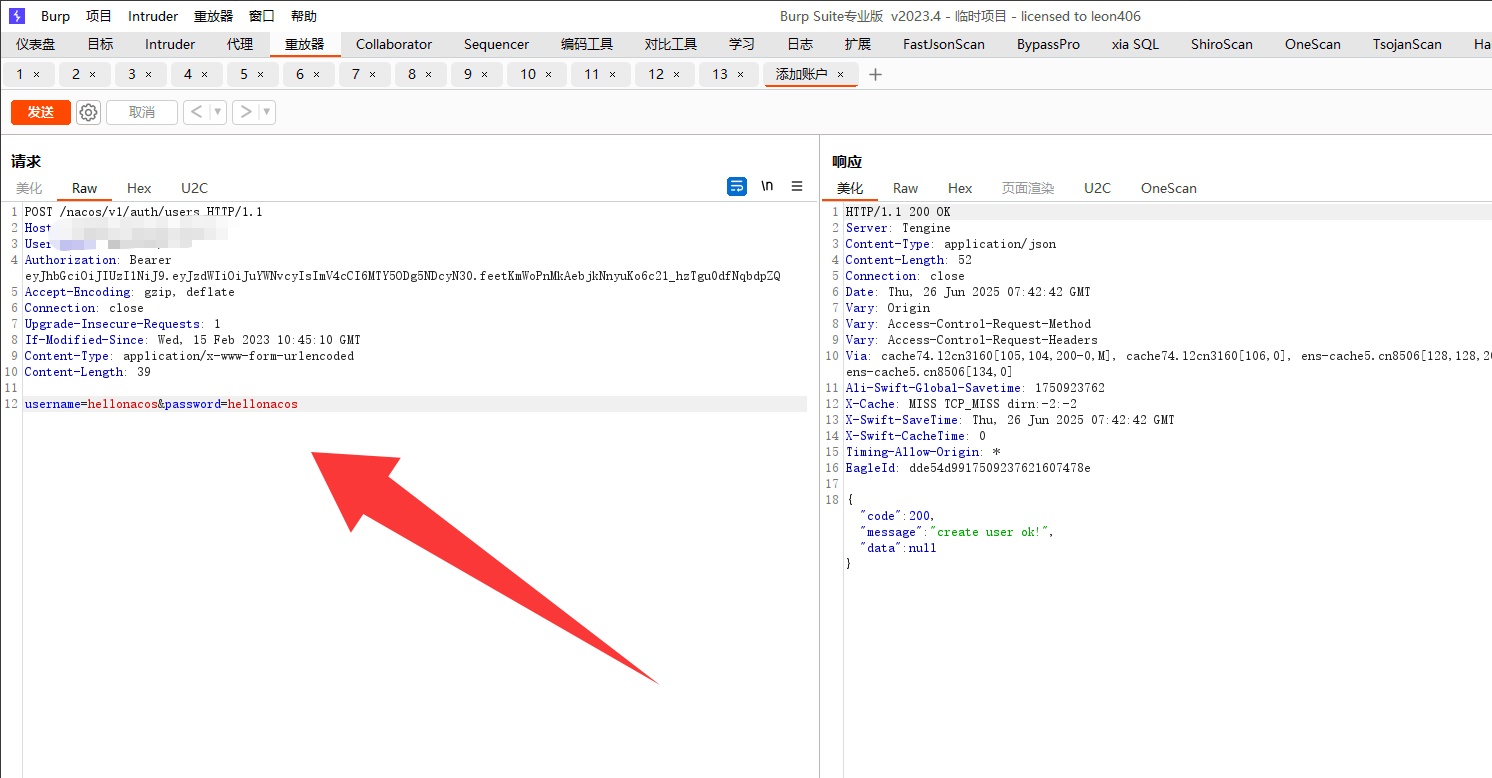1492x778 pixels.
Task: Open the 帮助 menu
Action: 304,16
